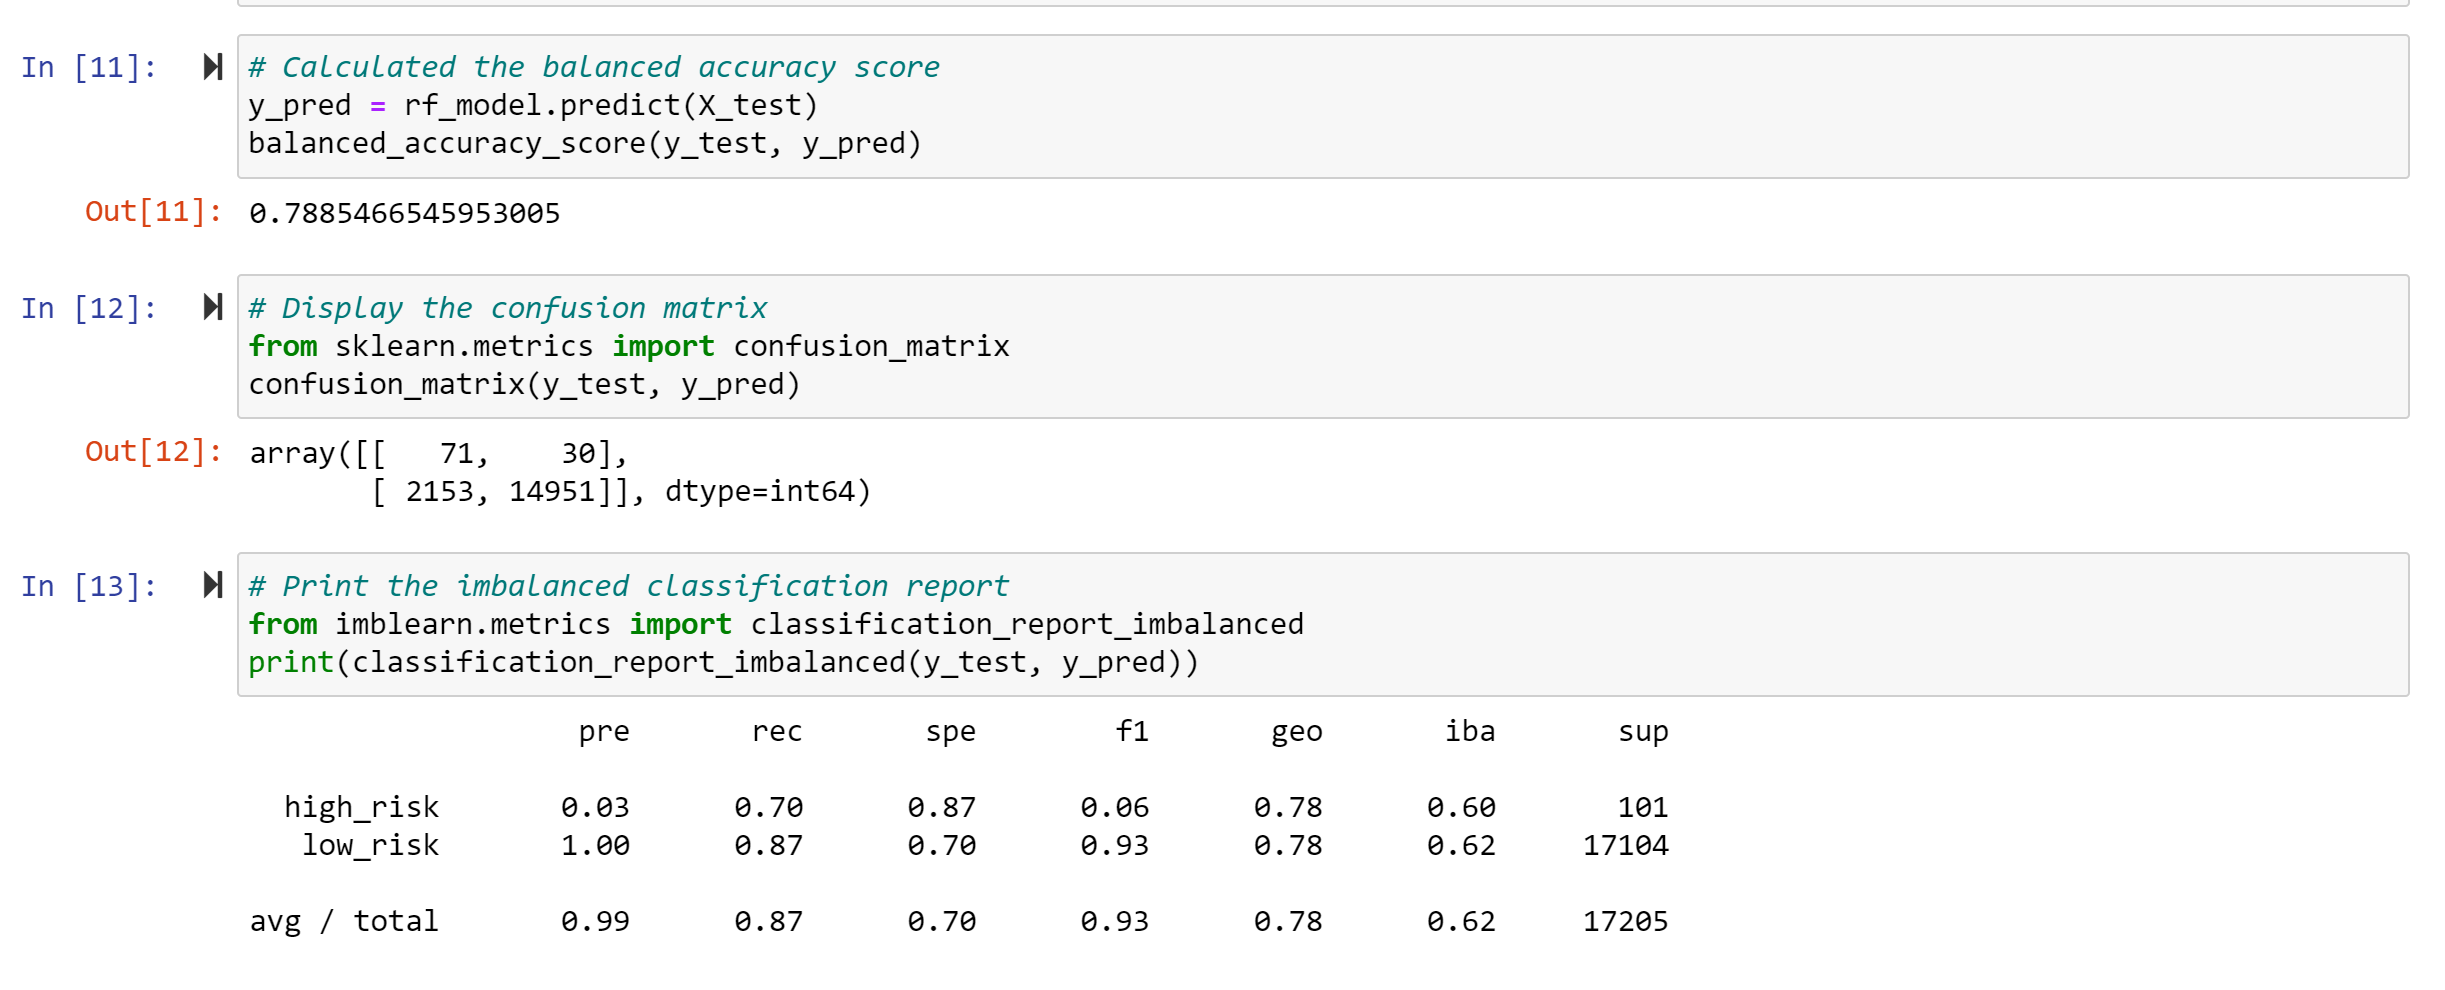Click the line 'balanced_accuracy_score(y_test, y_pred)'
The image size is (2445, 990).
click(x=585, y=143)
